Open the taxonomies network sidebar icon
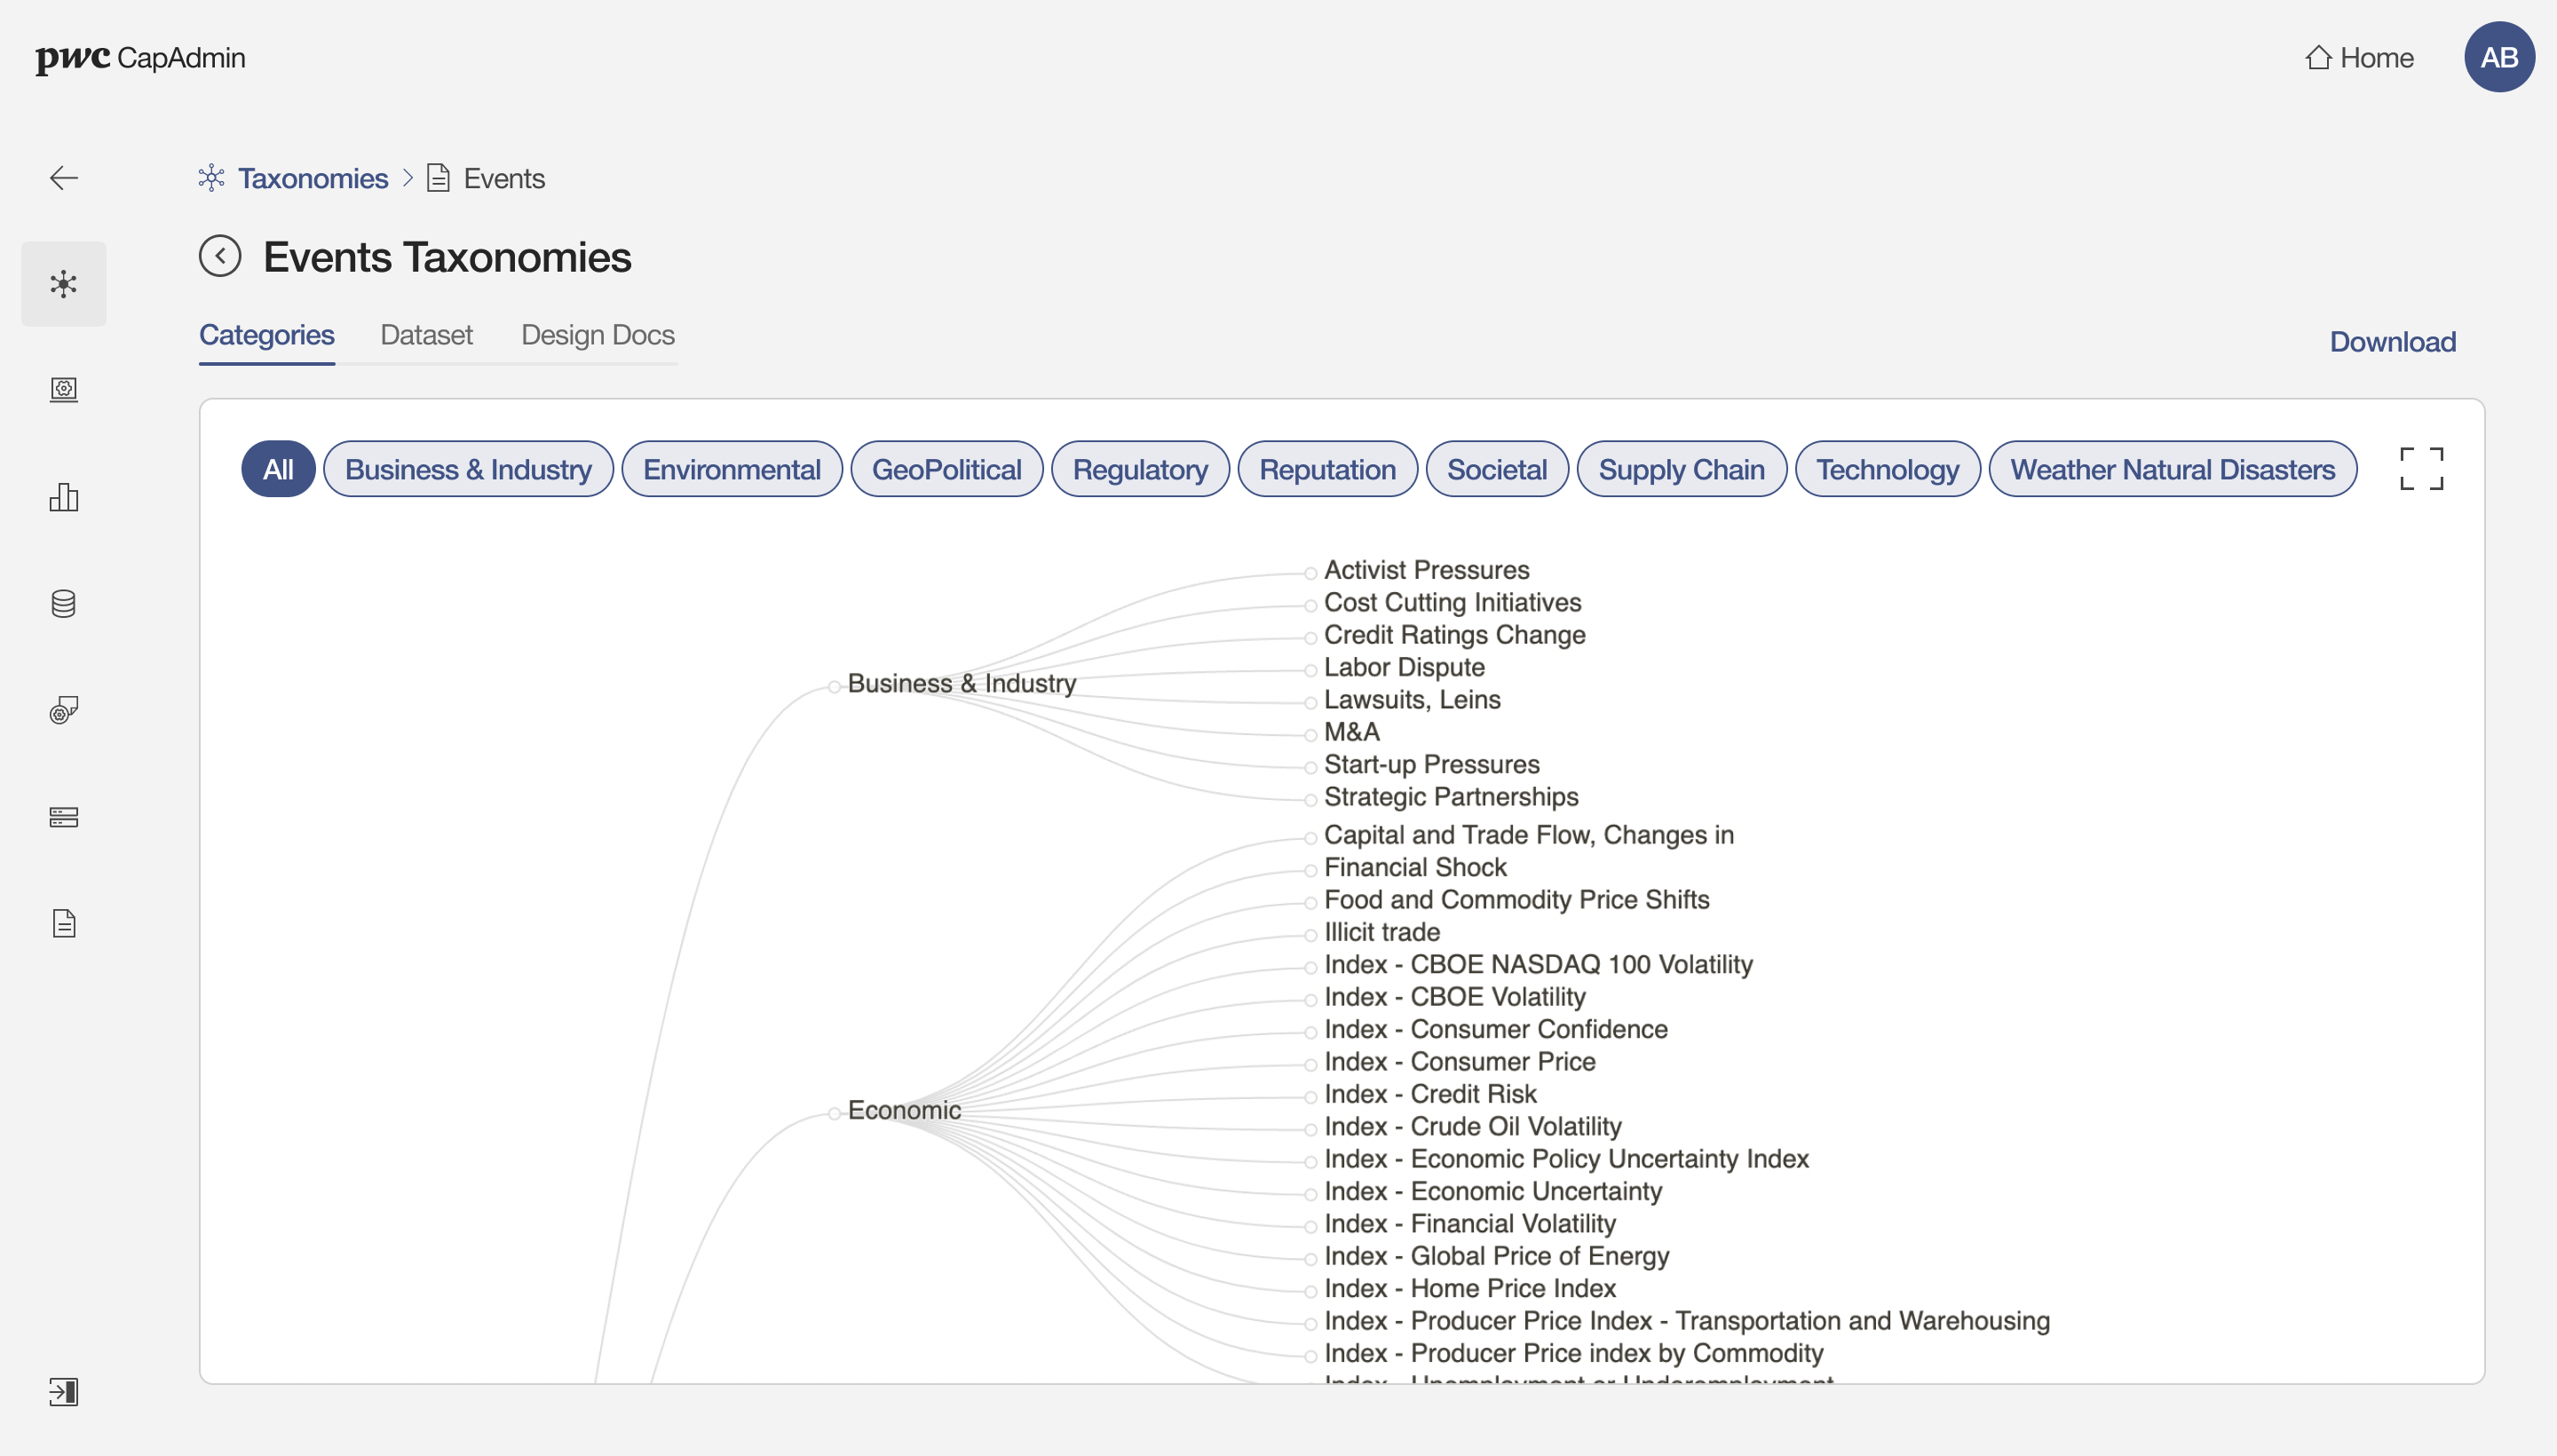Image resolution: width=2557 pixels, height=1456 pixels. 63,284
